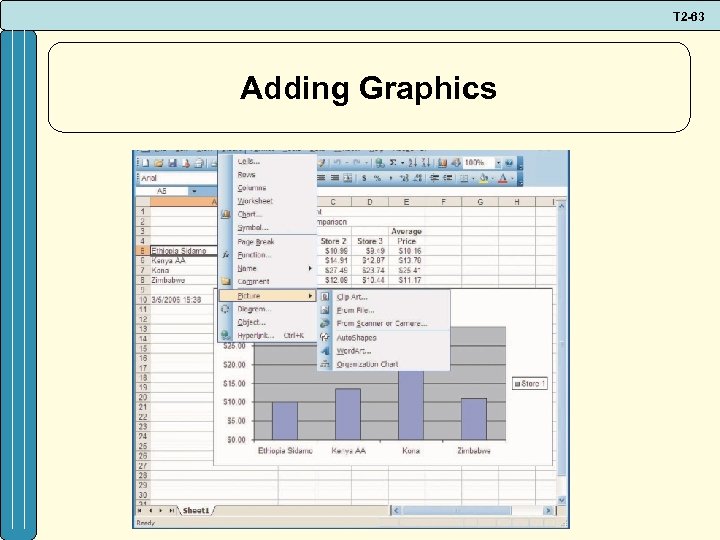Viewport: 720px width, 540px height.
Task: Choose Rows from the Insert menu
Action: (x=267, y=174)
